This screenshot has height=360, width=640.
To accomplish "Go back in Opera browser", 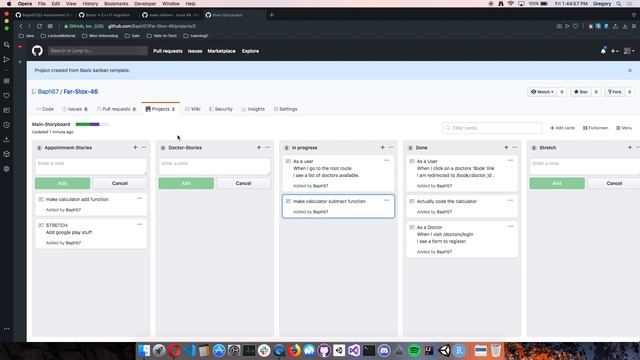I will click(x=21, y=26).
